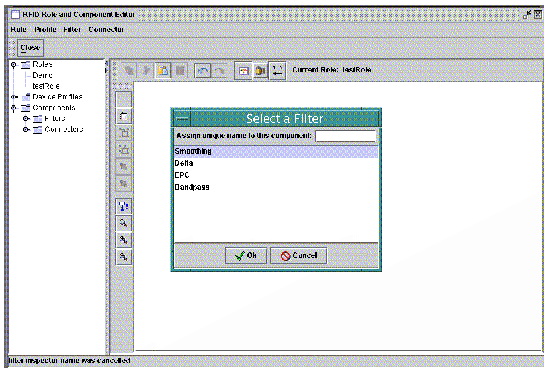The image size is (549, 374).
Task: Collapse the Roles tree node
Action: click(x=14, y=65)
